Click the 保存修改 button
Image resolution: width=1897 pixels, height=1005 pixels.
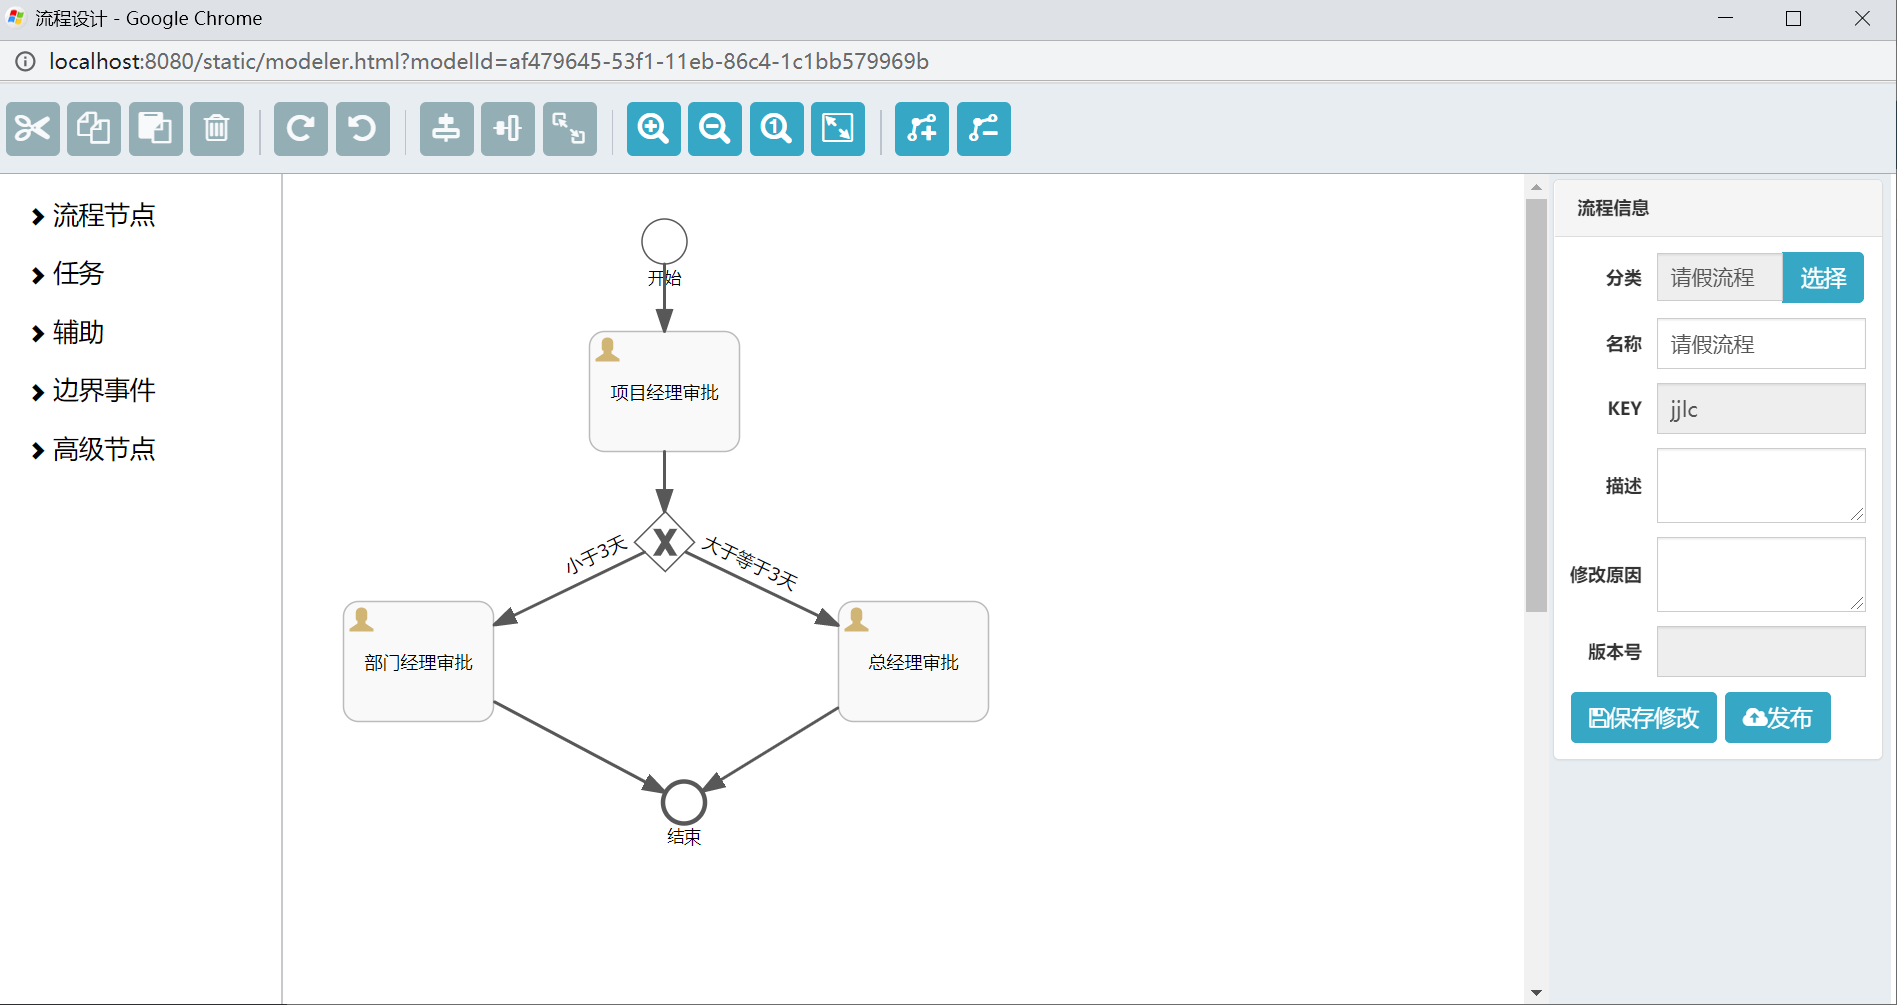coord(1643,718)
